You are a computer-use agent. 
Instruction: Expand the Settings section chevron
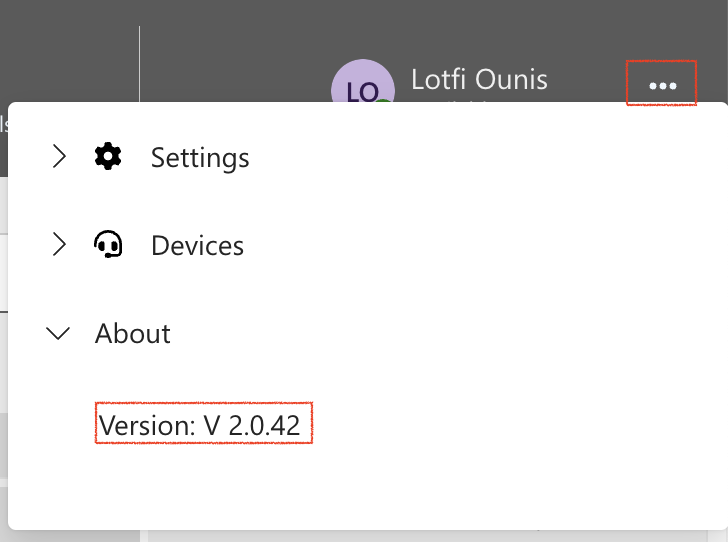59,156
